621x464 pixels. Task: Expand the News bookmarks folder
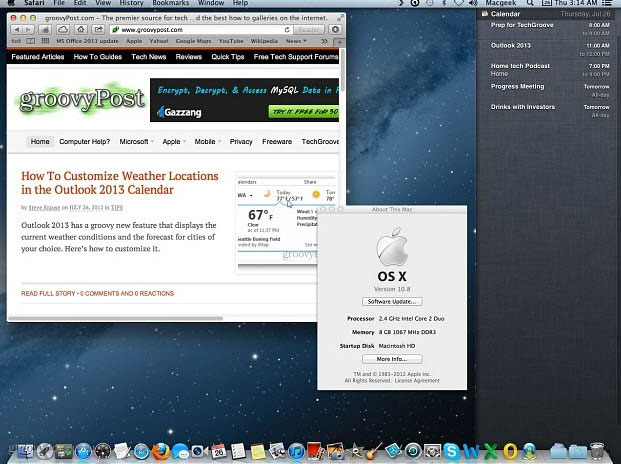coord(296,41)
